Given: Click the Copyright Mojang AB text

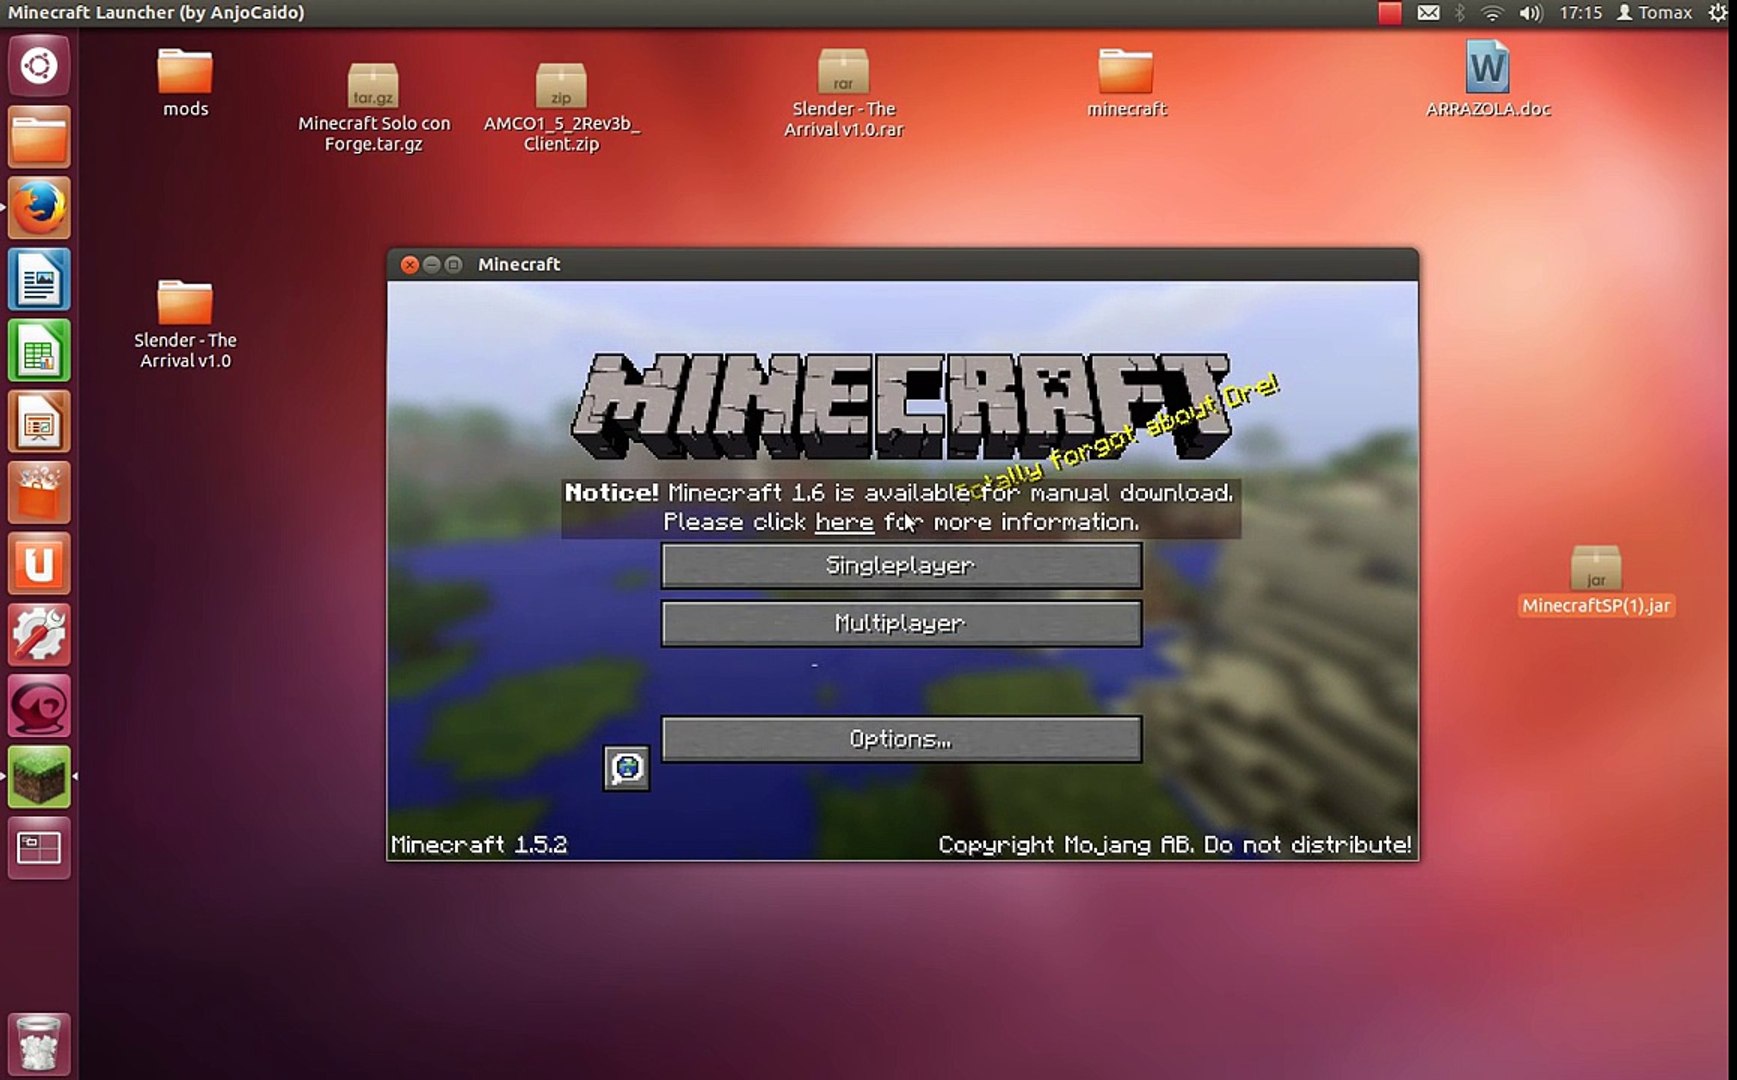Looking at the screenshot, I should pyautogui.click(x=1175, y=845).
